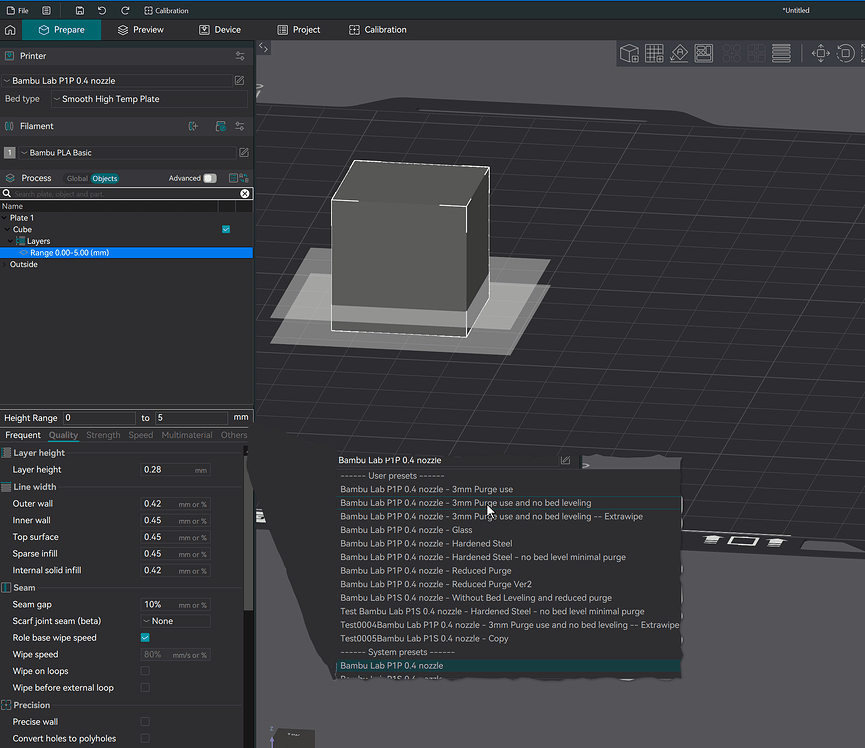The image size is (865, 748).
Task: Switch to the Prepare tab
Action: click(61, 30)
